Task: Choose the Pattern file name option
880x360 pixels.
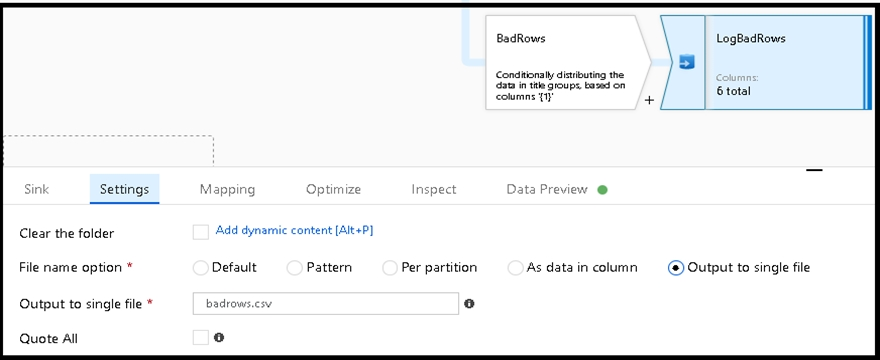Action: [295, 268]
